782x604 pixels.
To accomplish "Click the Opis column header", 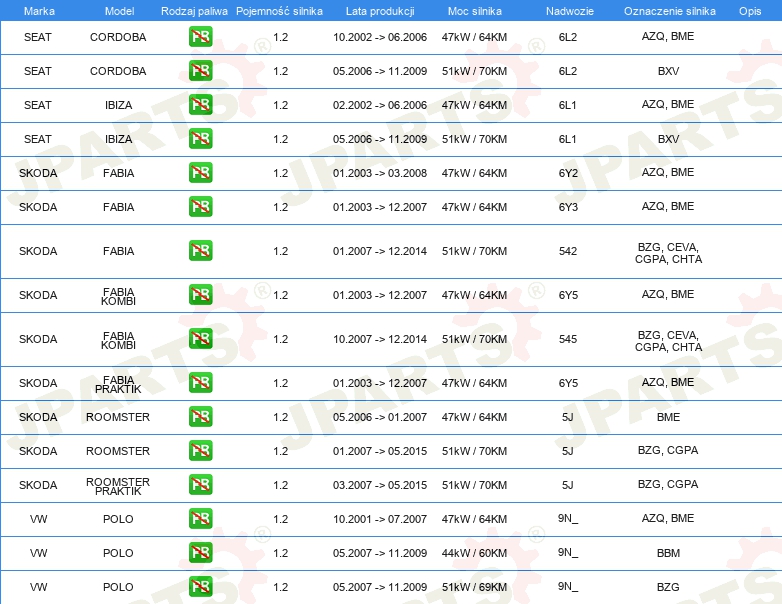I will click(x=750, y=11).
